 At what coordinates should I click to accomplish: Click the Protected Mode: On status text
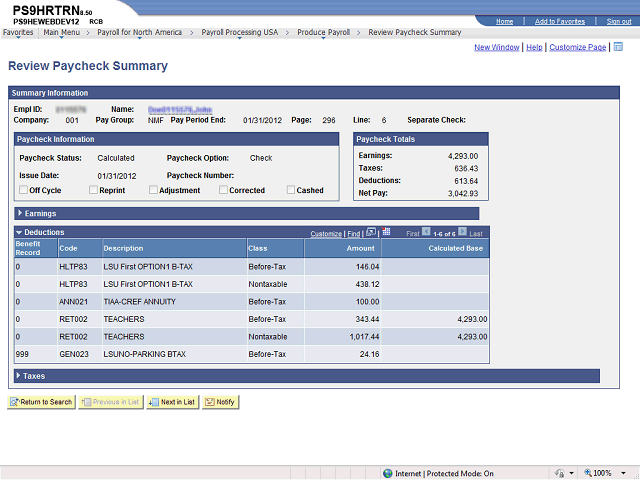tap(460, 473)
